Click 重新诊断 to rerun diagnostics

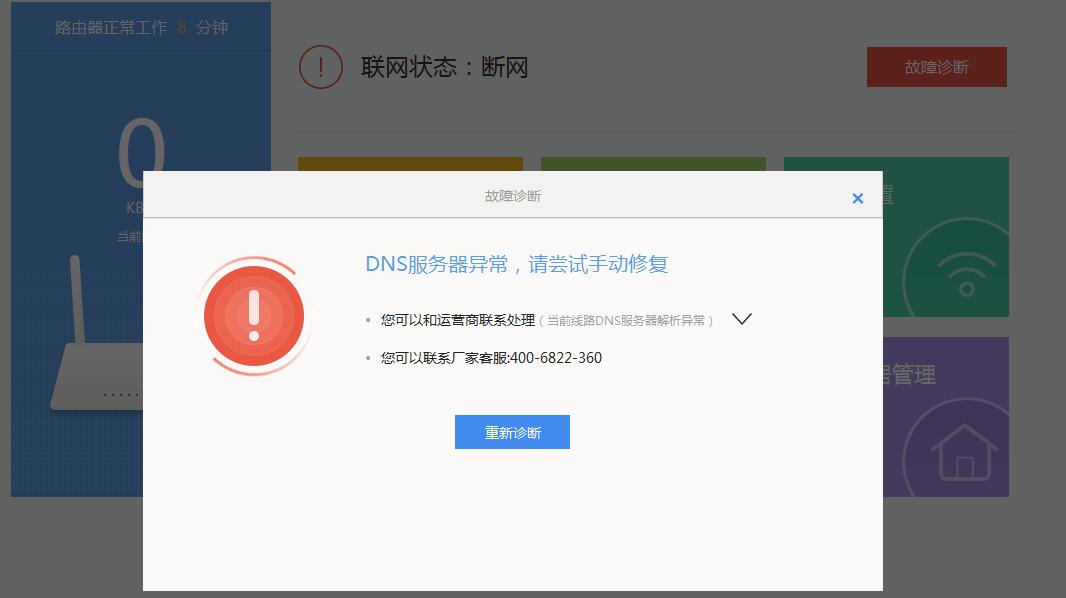pyautogui.click(x=512, y=431)
